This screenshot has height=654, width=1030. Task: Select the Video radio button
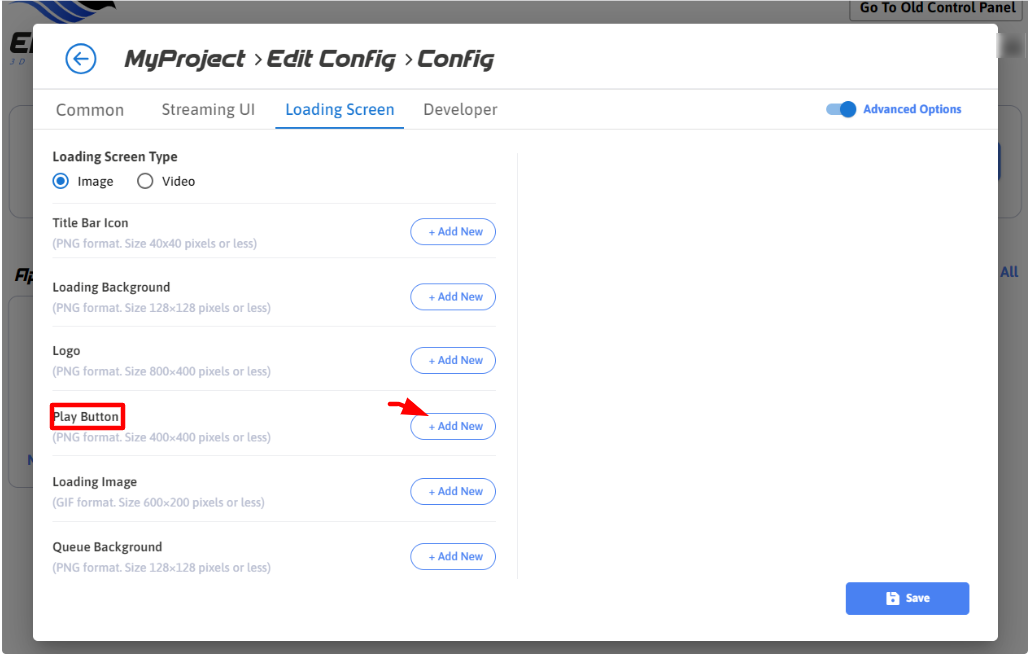145,181
